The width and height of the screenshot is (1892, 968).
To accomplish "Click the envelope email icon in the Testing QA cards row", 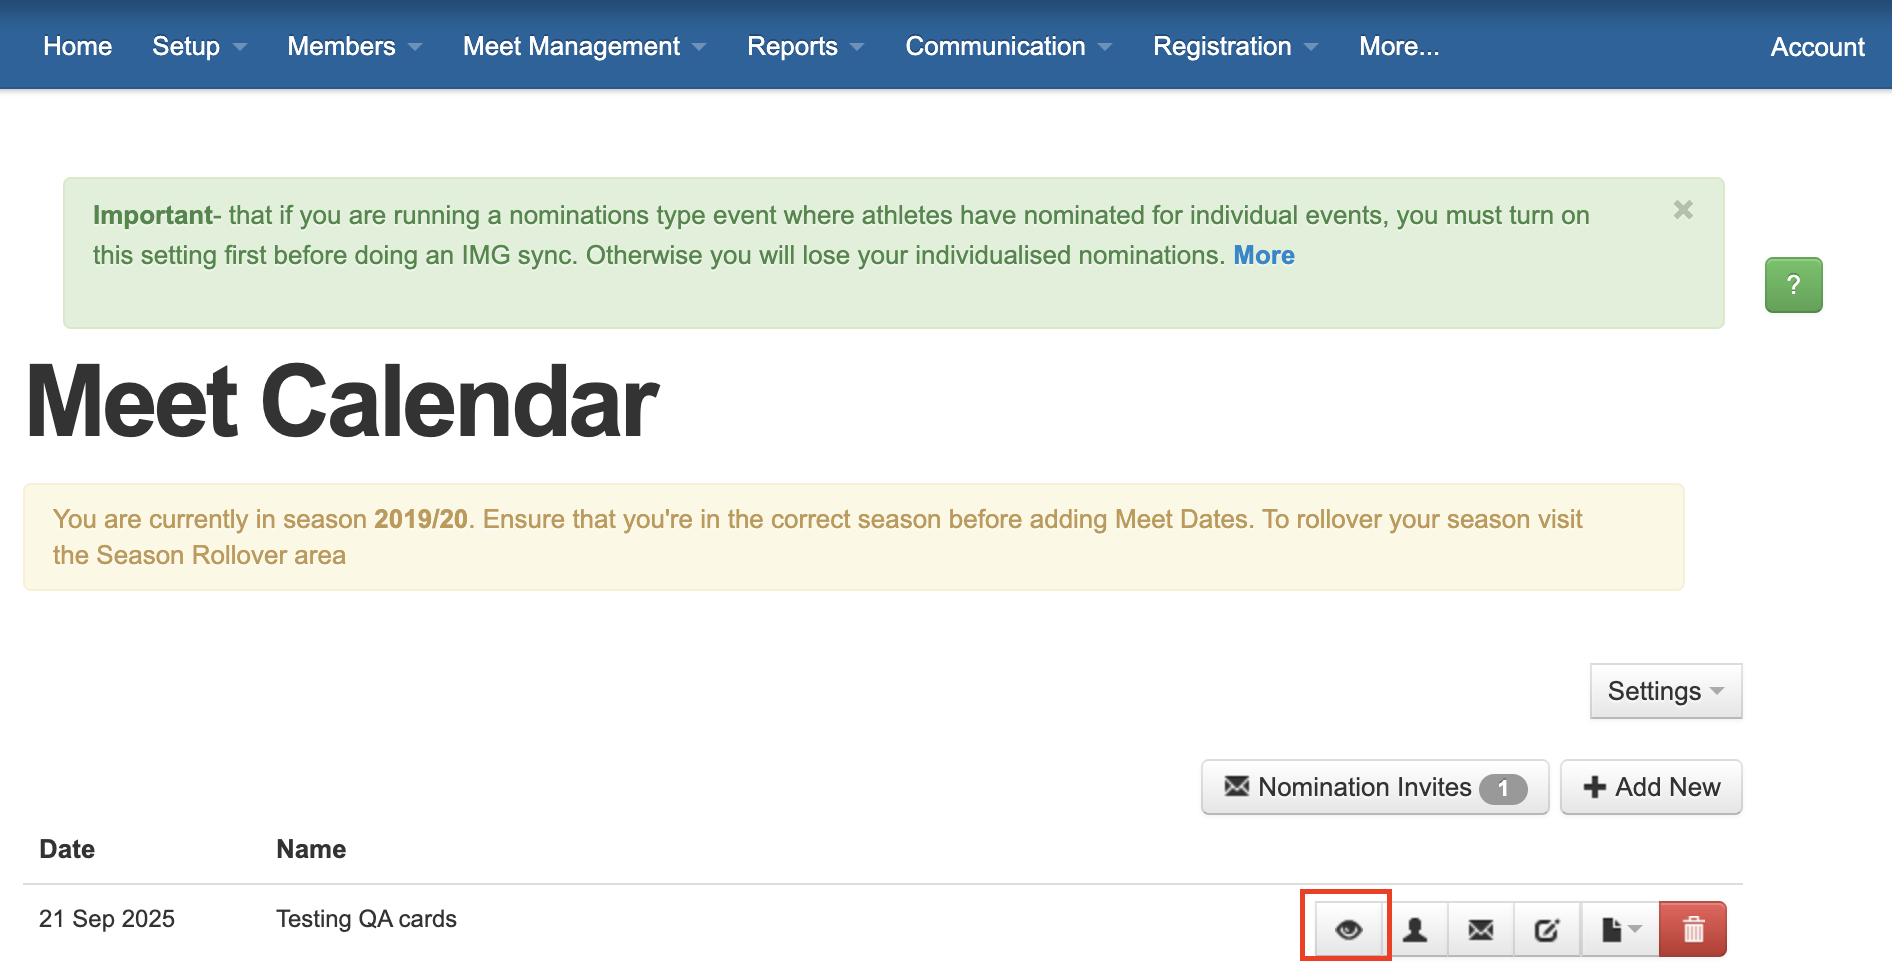I will [1481, 929].
